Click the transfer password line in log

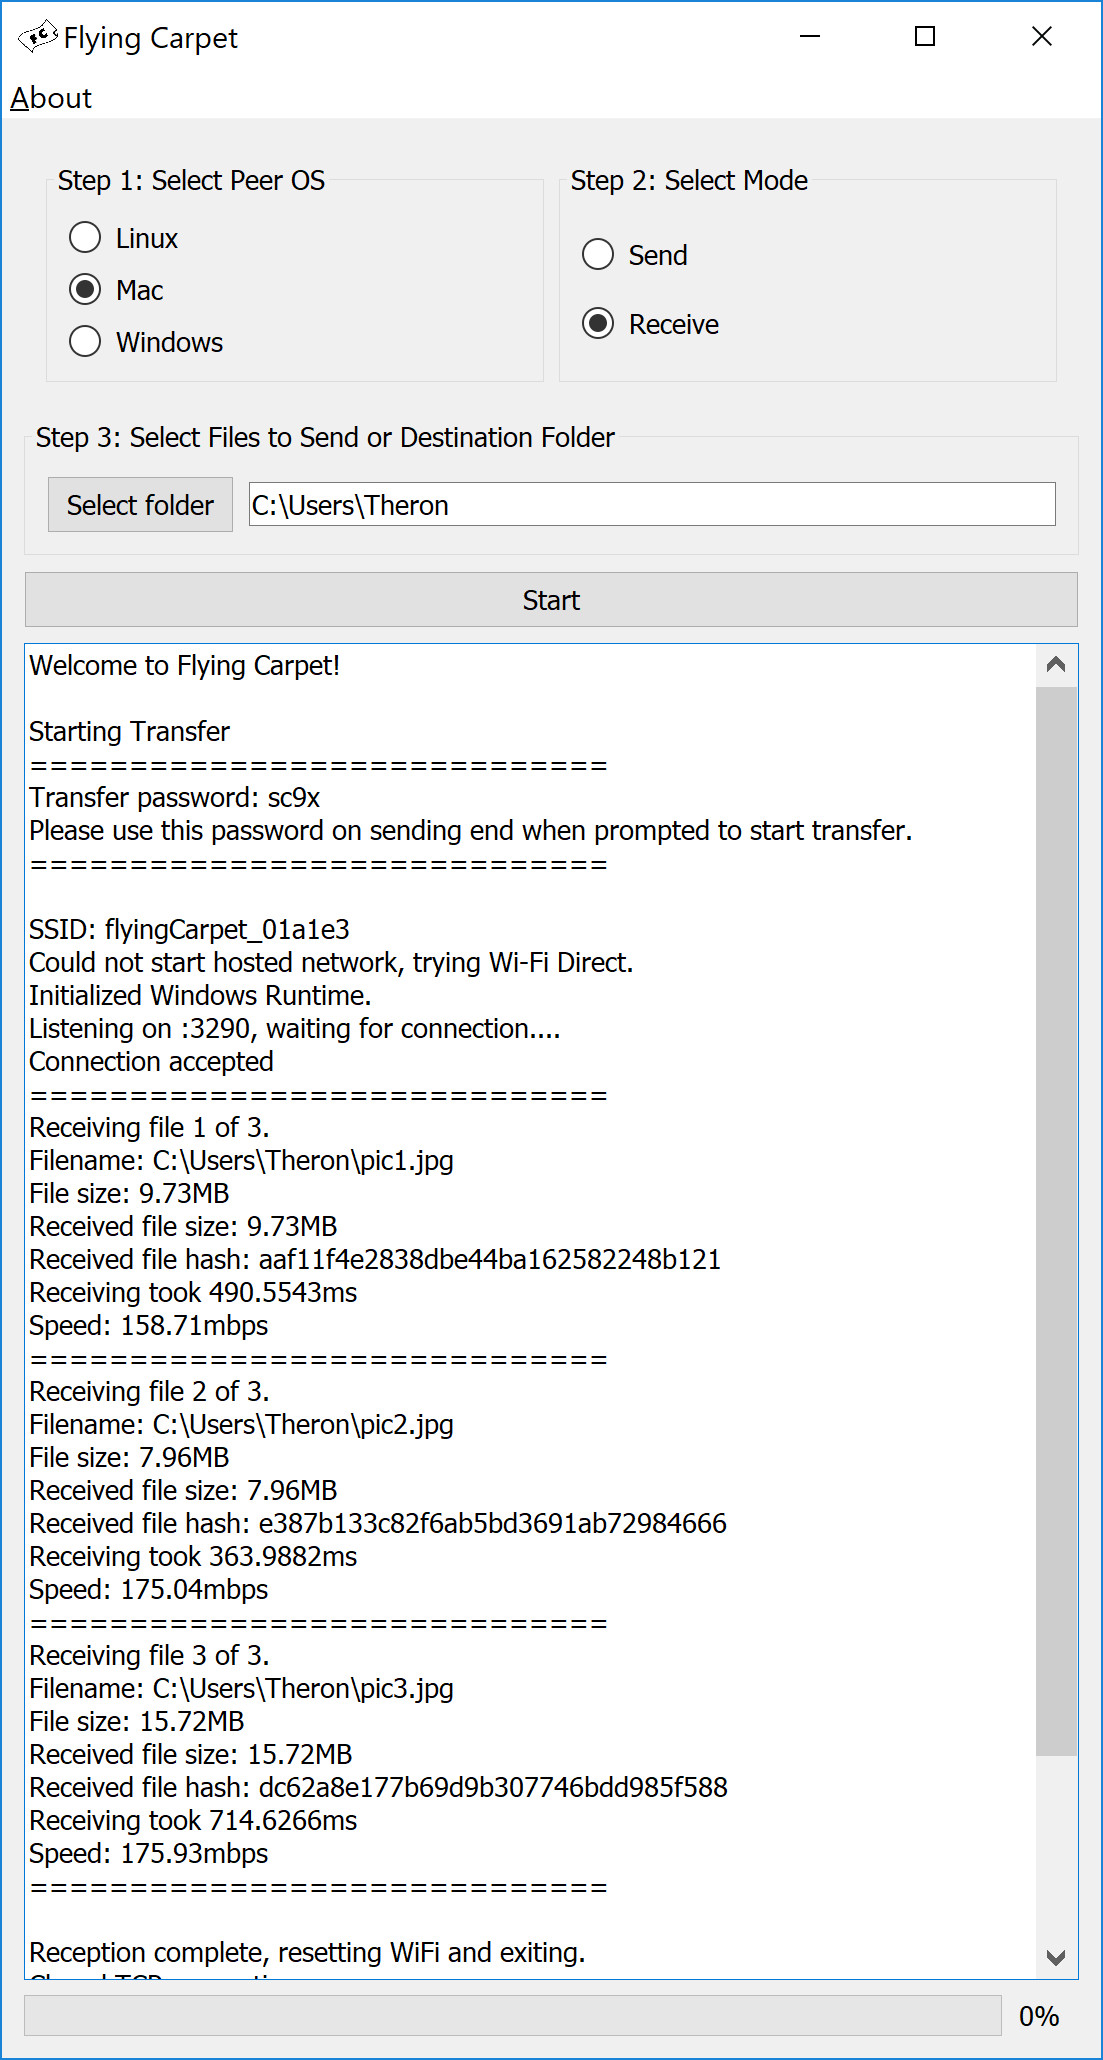(x=175, y=798)
